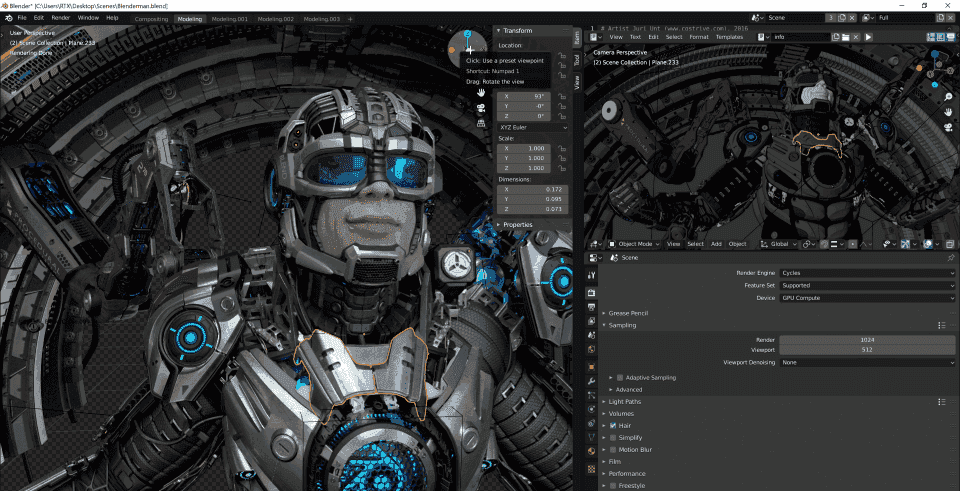Expand the Light Paths panel
The image size is (960, 491).
coord(625,402)
